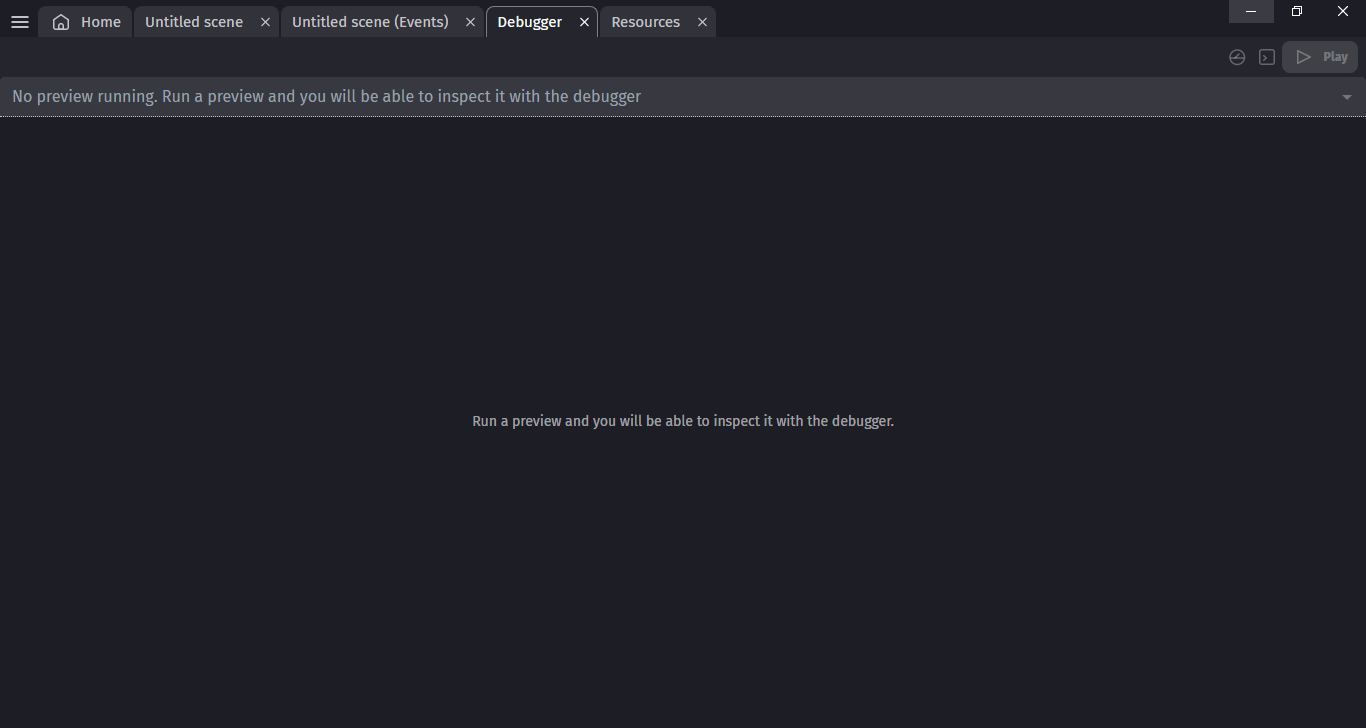Expand the preview selector dropdown arrow
This screenshot has width=1366, height=728.
click(1347, 97)
